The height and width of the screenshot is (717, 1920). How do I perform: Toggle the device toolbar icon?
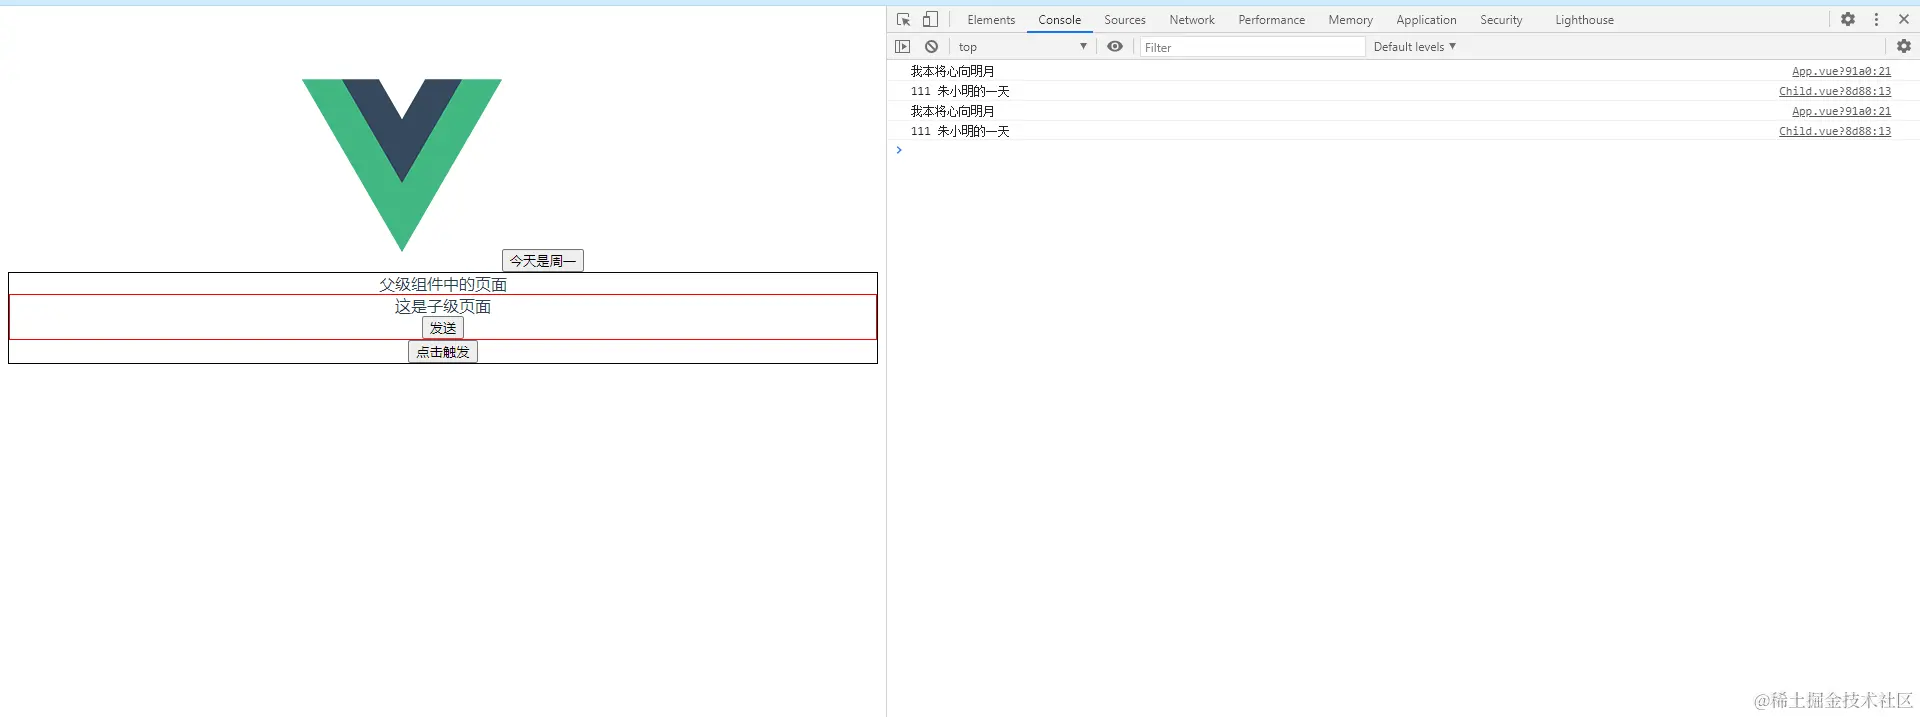pos(930,19)
